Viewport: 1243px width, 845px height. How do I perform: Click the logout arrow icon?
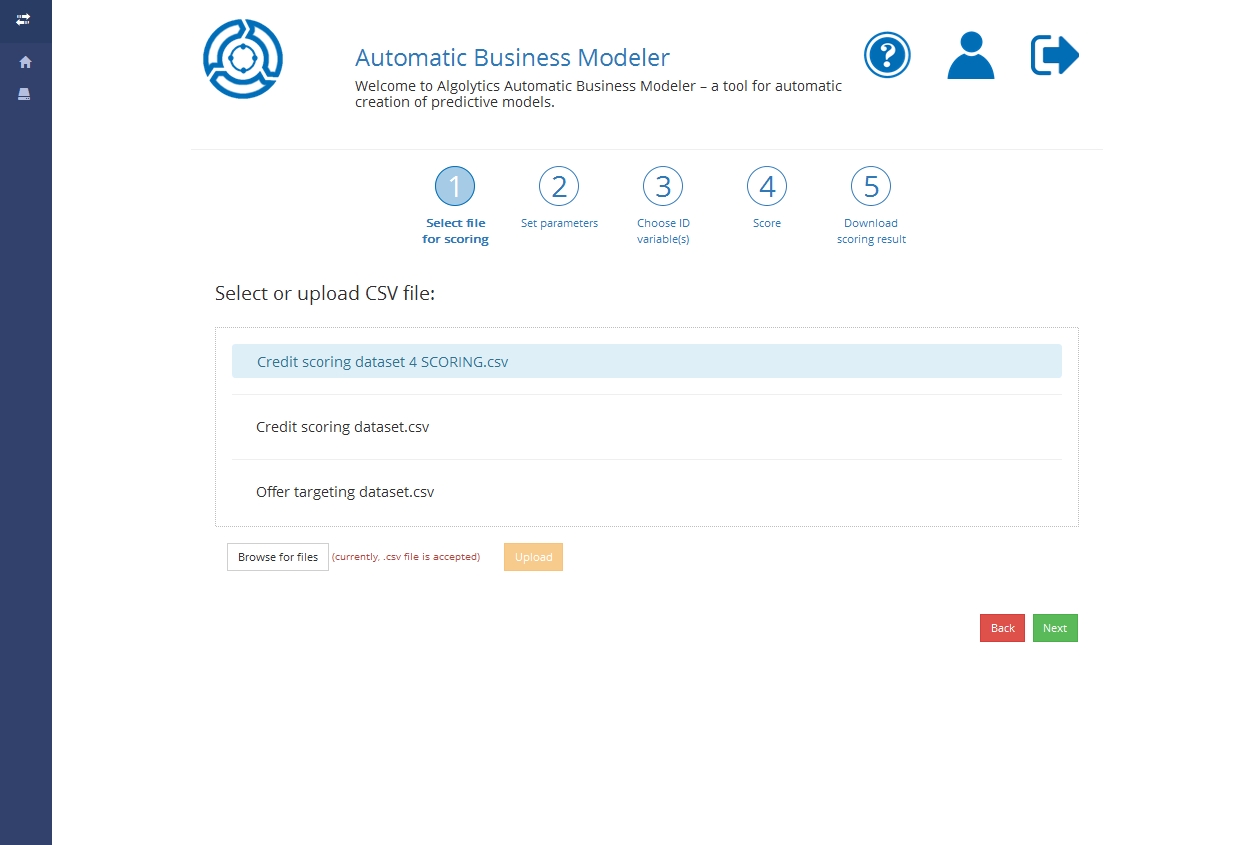[1054, 55]
